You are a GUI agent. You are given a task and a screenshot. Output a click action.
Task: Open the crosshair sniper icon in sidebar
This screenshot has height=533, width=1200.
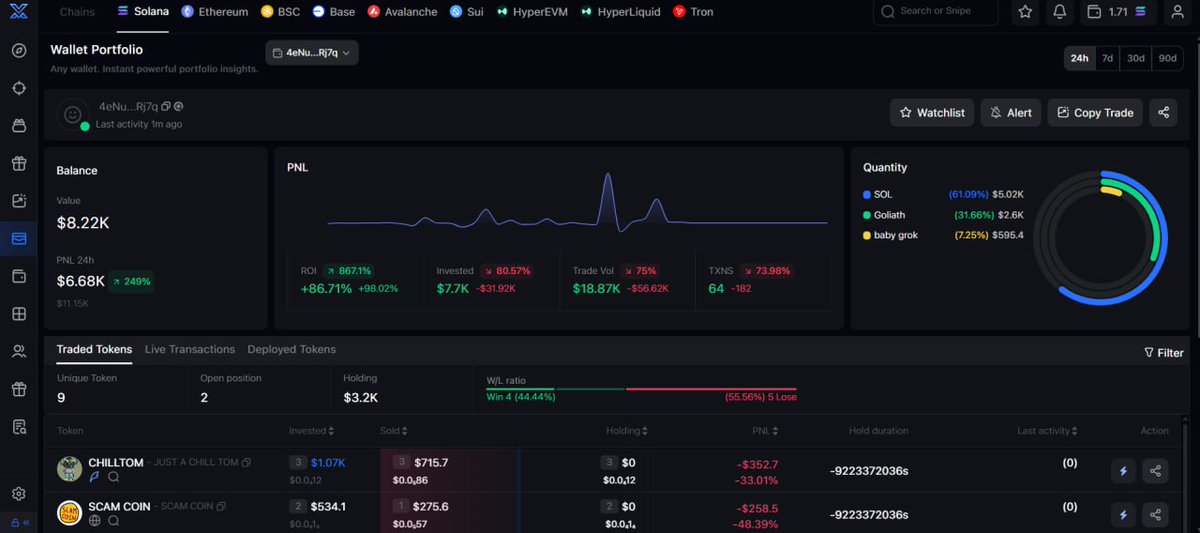pos(19,88)
